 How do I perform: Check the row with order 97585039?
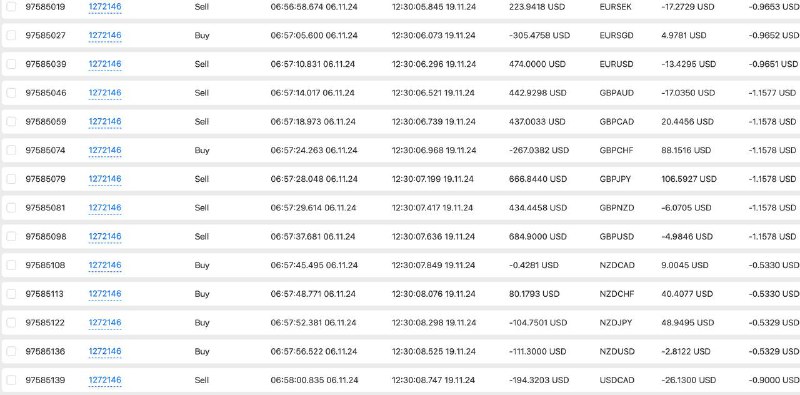11,64
